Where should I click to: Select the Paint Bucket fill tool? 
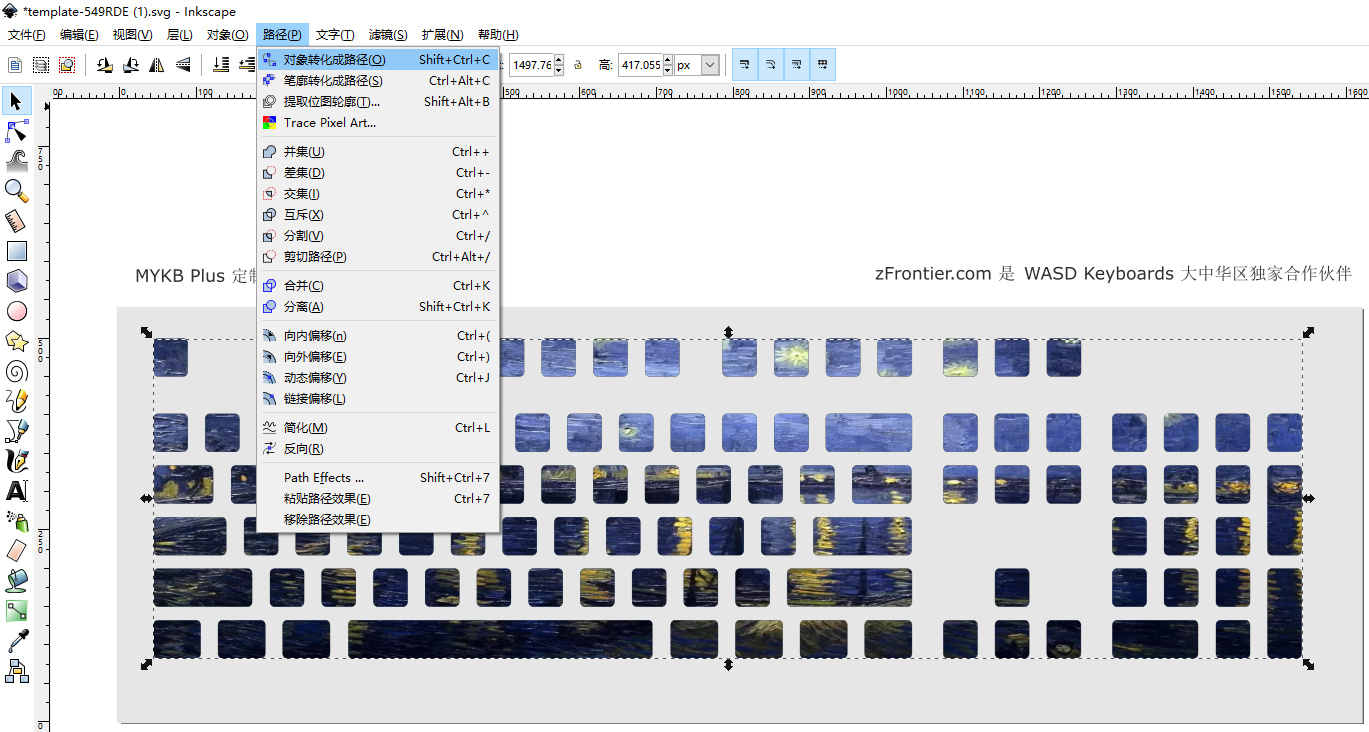(x=16, y=580)
